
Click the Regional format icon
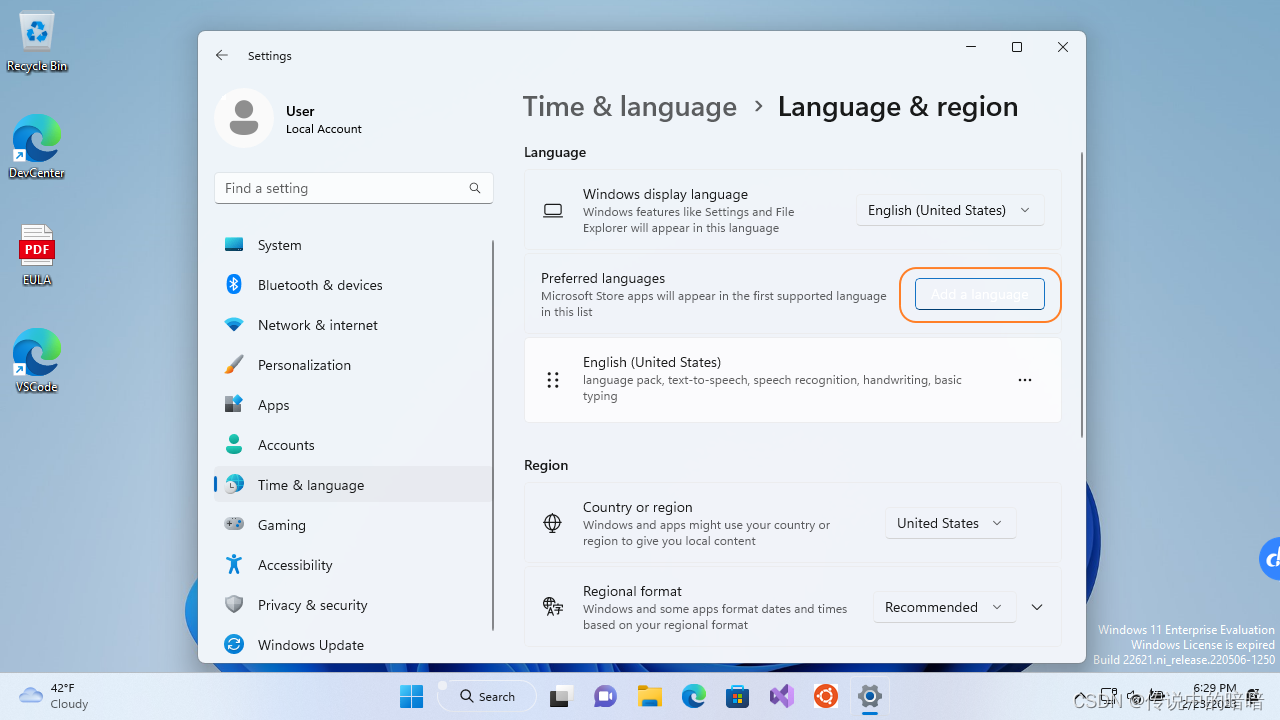point(553,607)
